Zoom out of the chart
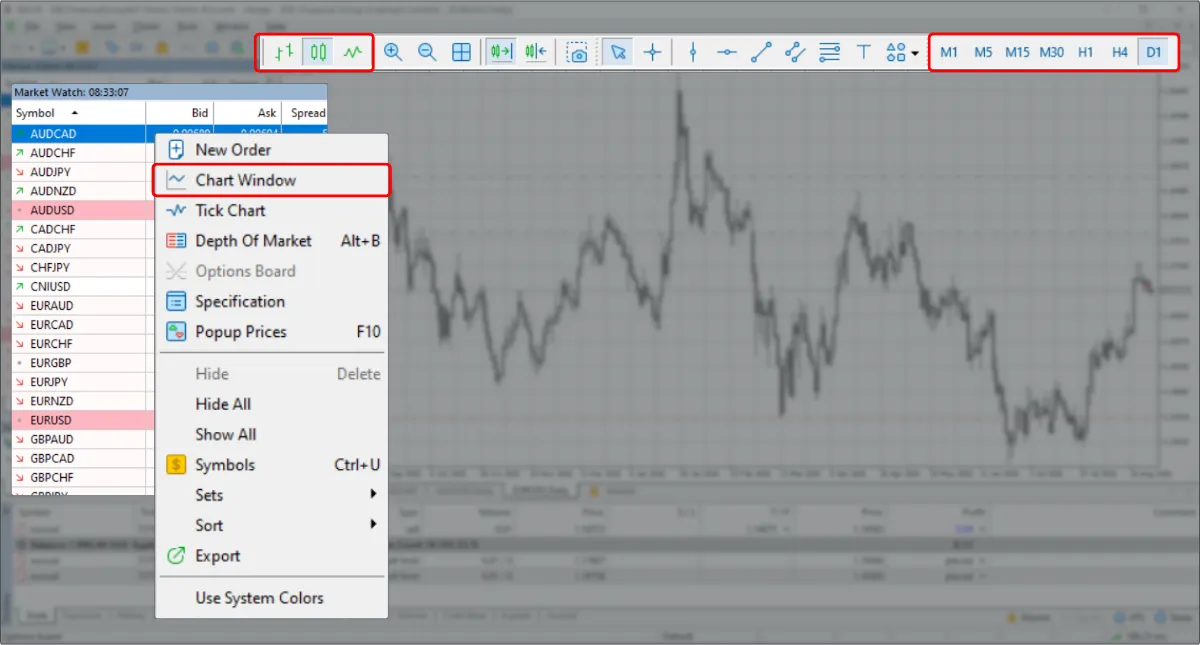The image size is (1200, 645). click(x=427, y=52)
